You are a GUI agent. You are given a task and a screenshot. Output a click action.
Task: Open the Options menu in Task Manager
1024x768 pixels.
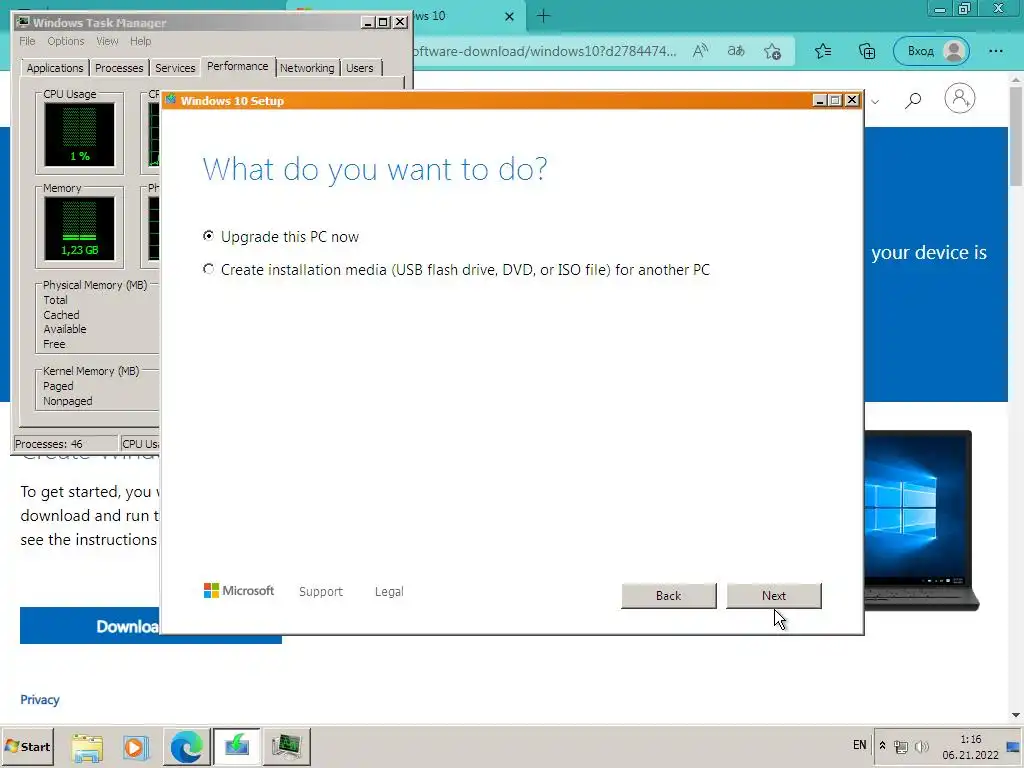click(x=65, y=41)
